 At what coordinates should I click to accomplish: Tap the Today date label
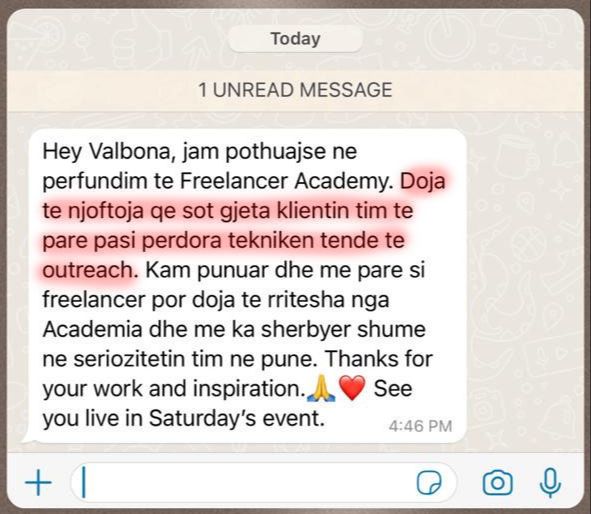[x=296, y=39]
